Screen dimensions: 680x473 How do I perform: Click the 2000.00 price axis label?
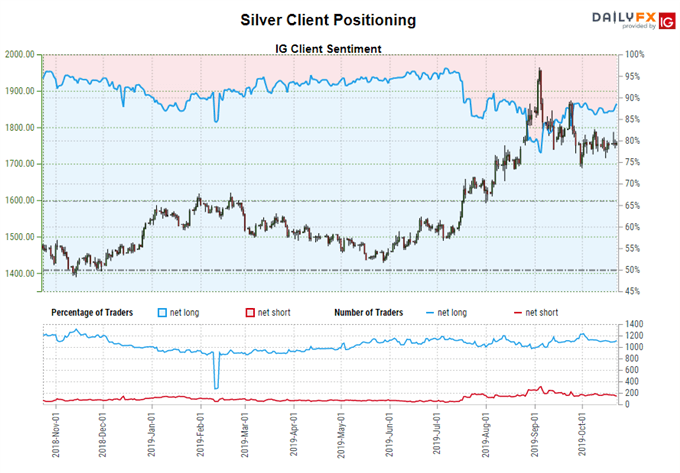[x=19, y=55]
